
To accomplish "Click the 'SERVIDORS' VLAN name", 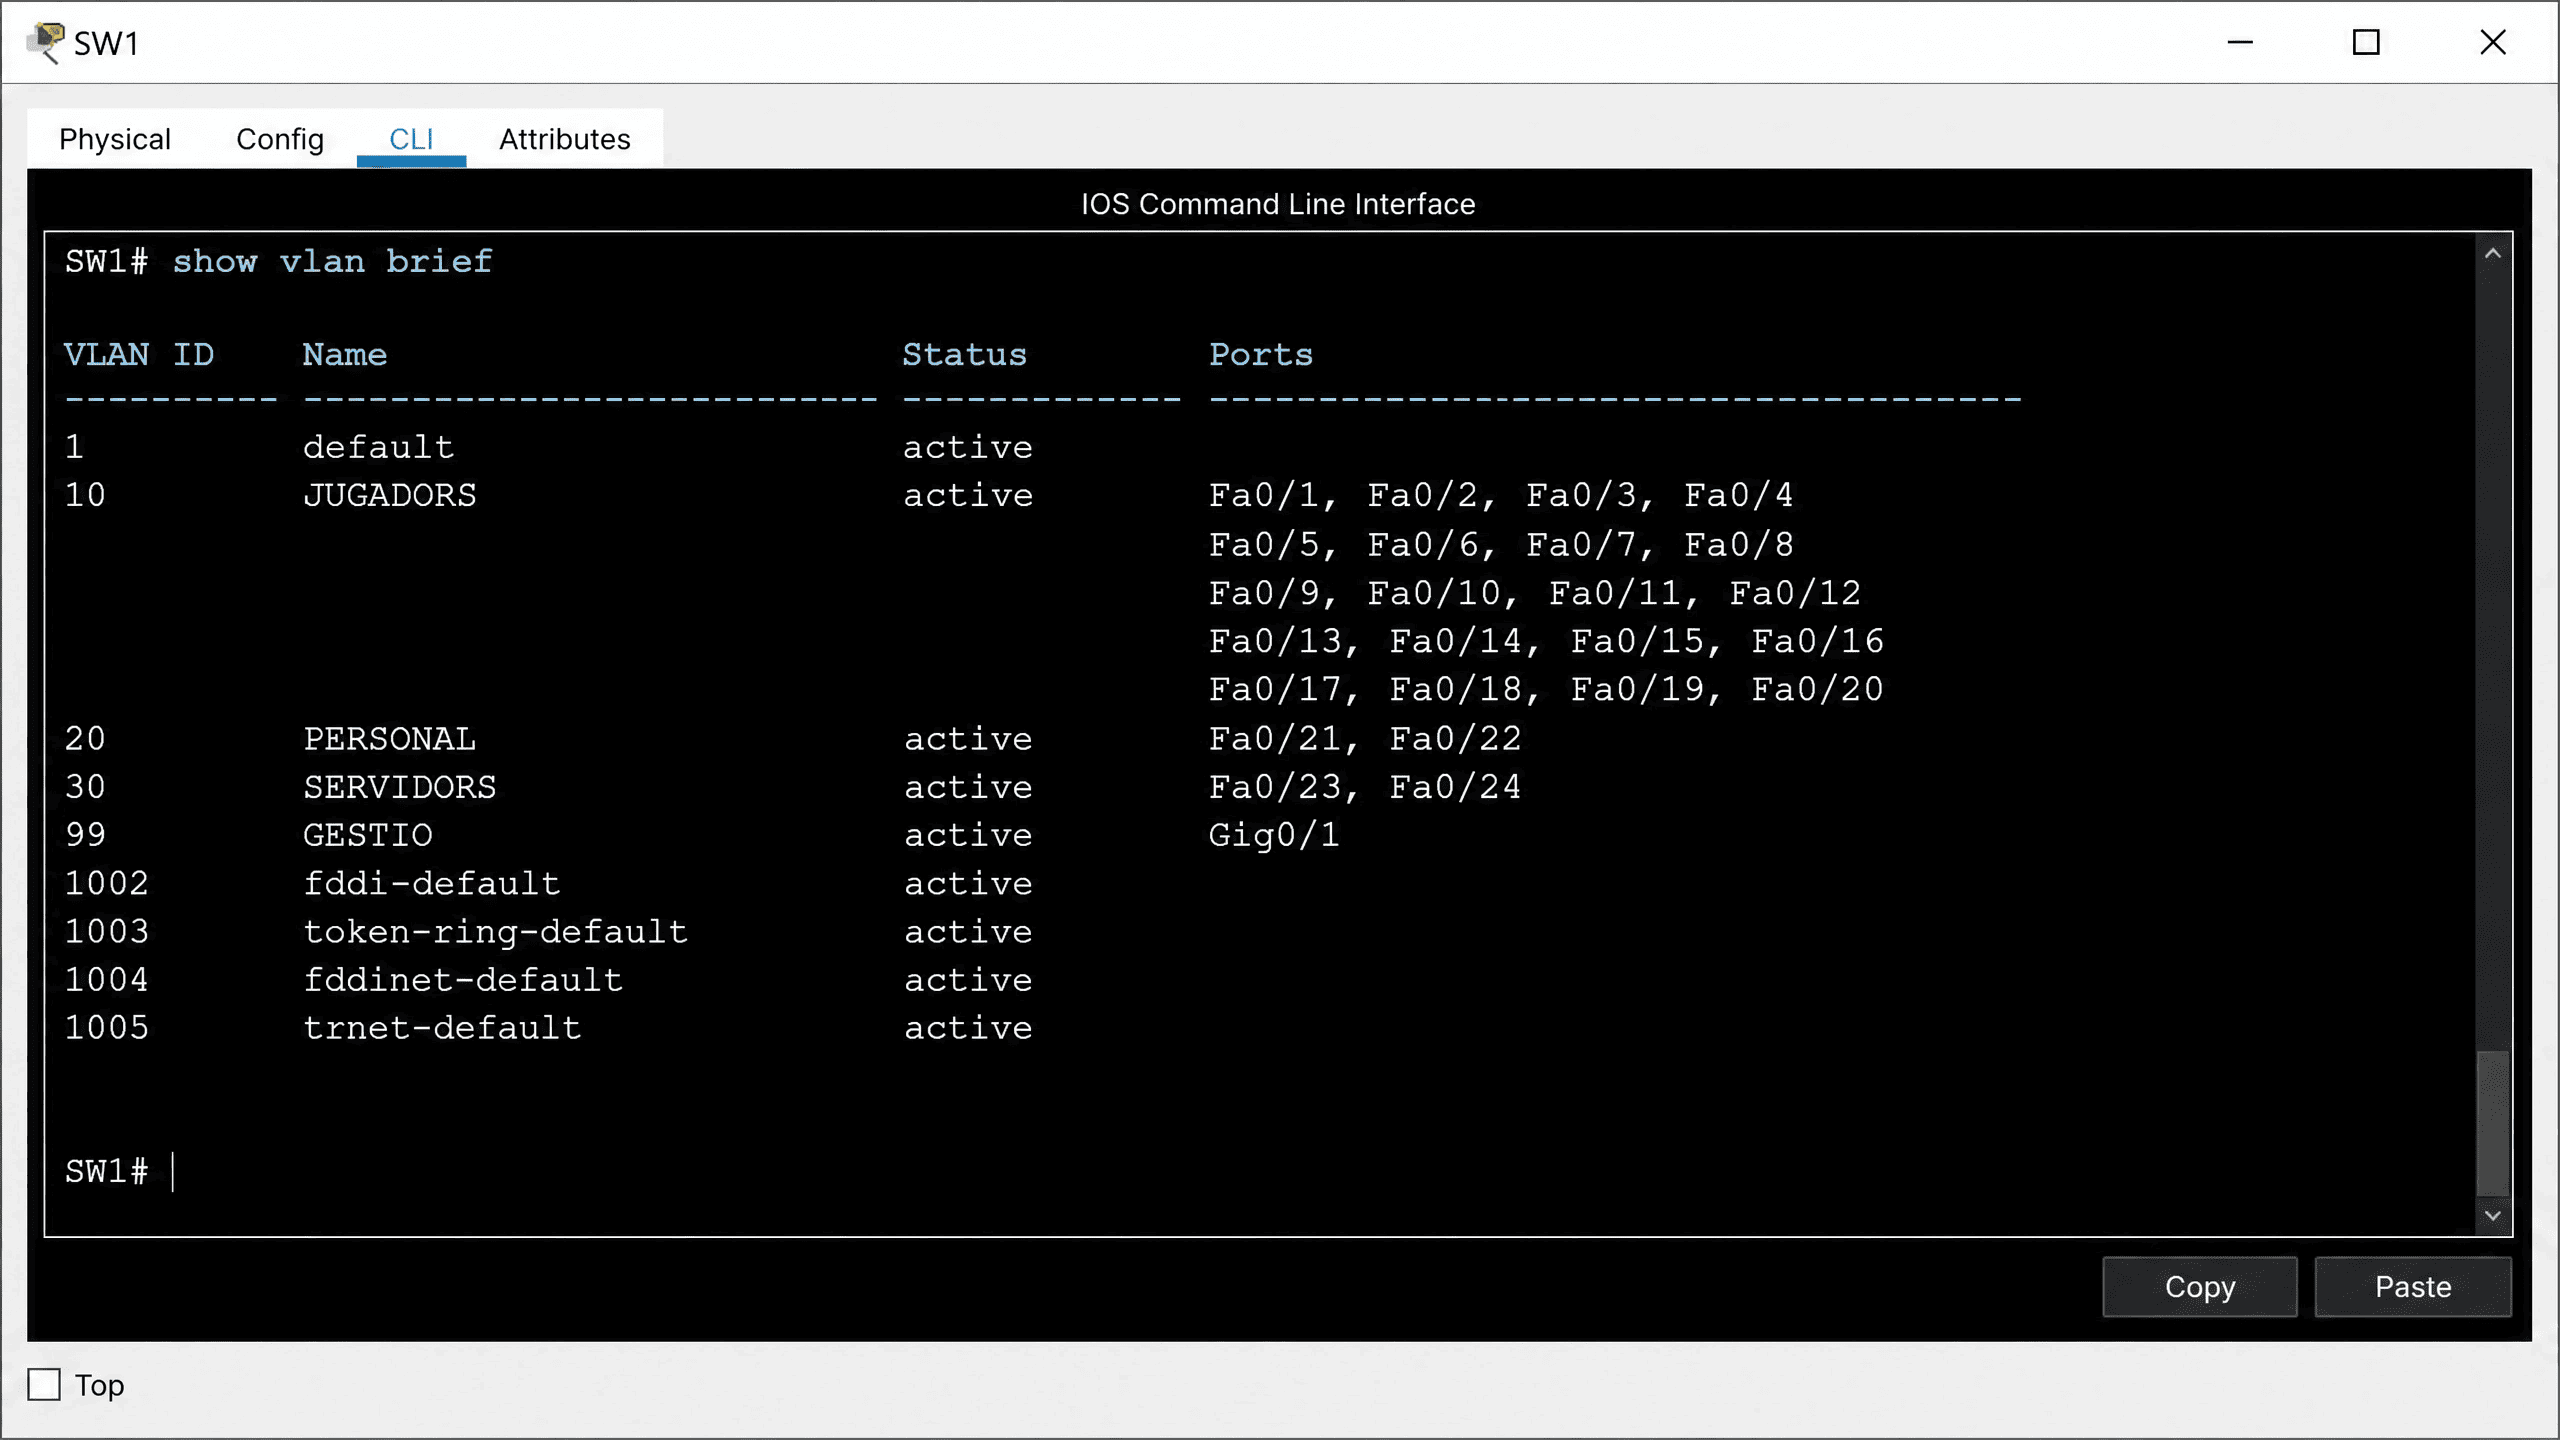I will pos(400,787).
